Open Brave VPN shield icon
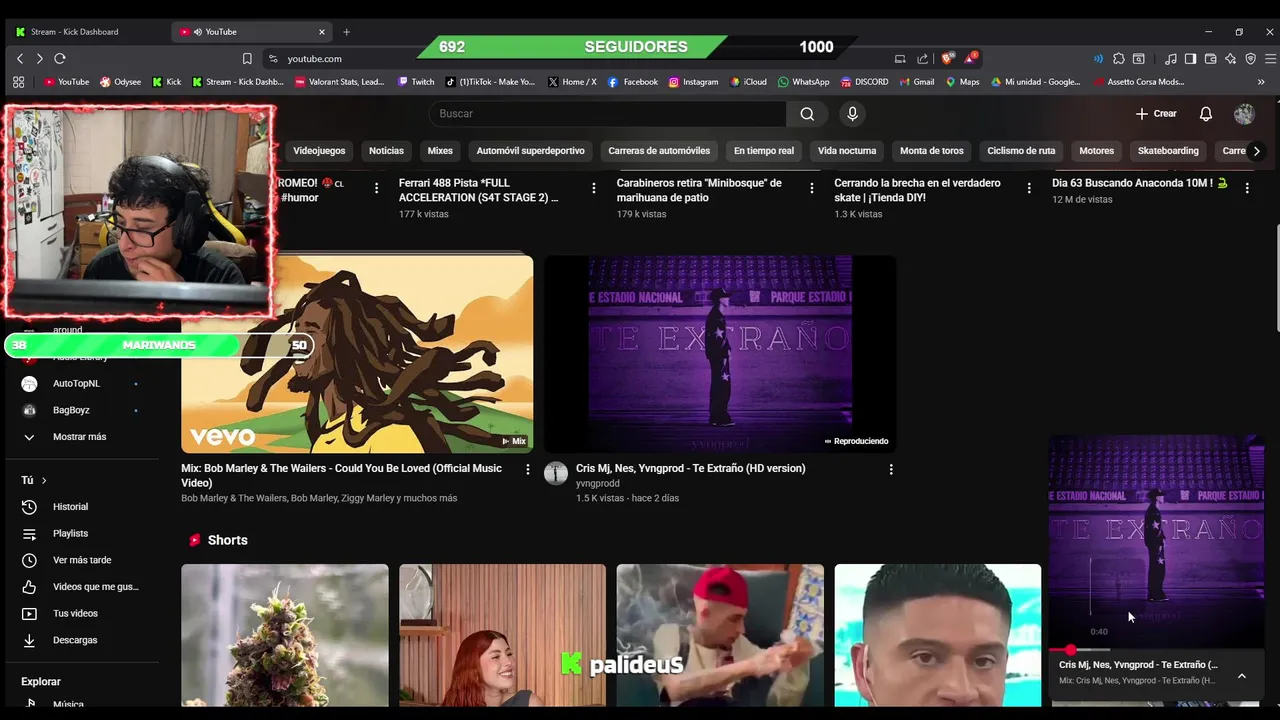The height and width of the screenshot is (720, 1280). click(x=1250, y=59)
